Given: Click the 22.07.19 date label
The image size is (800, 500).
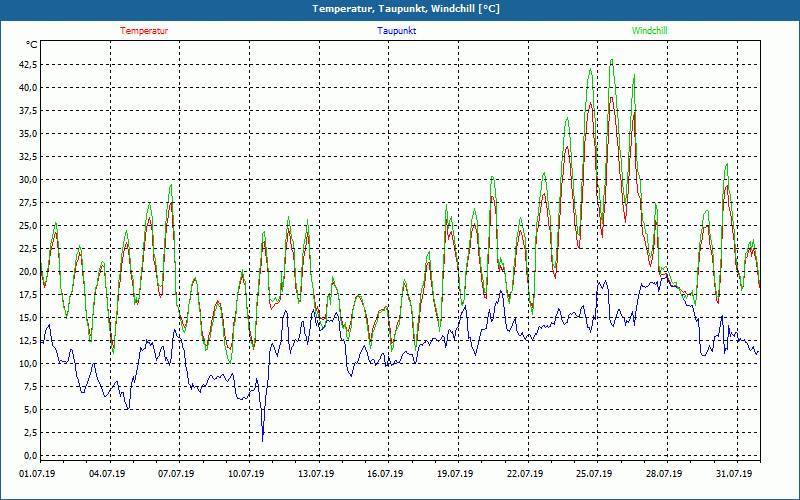Looking at the screenshot, I should click(x=525, y=473).
